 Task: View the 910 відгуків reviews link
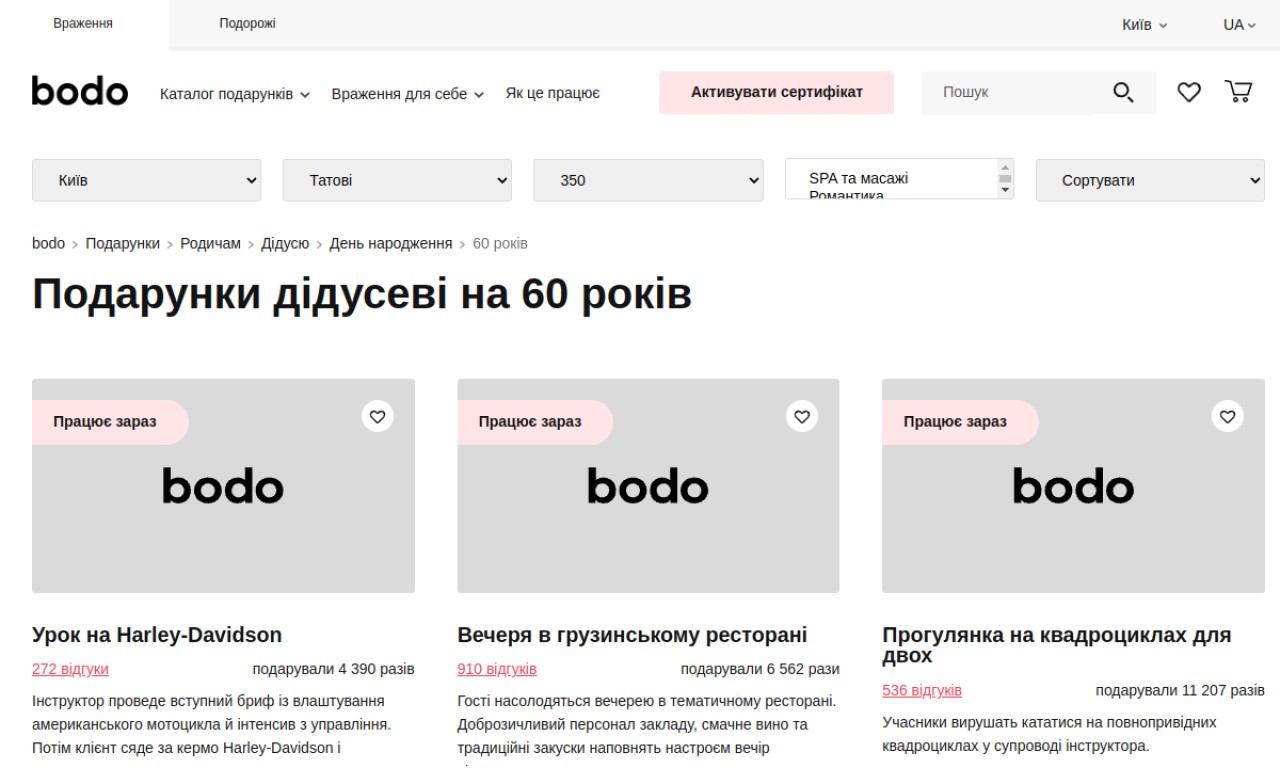(x=497, y=669)
